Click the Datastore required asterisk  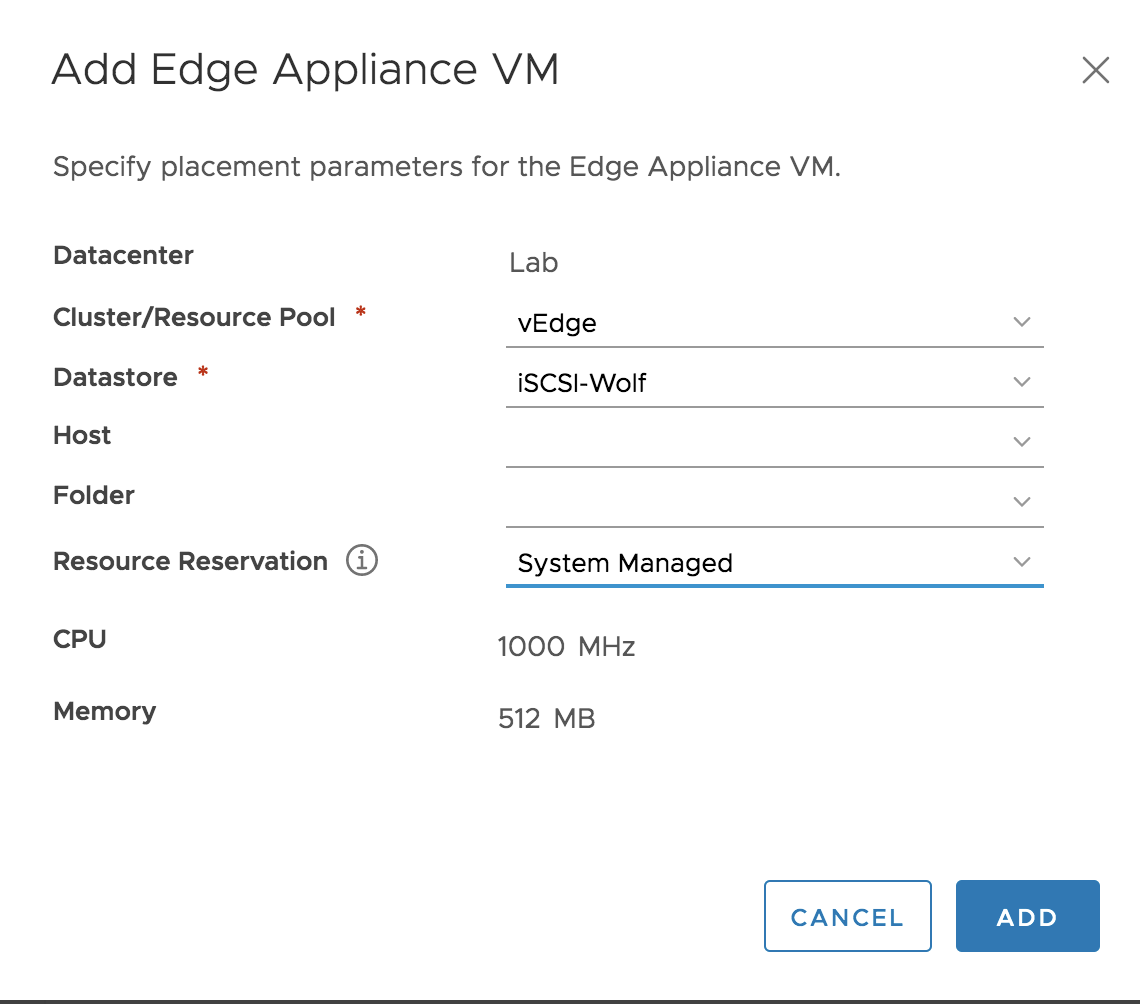click(x=202, y=372)
